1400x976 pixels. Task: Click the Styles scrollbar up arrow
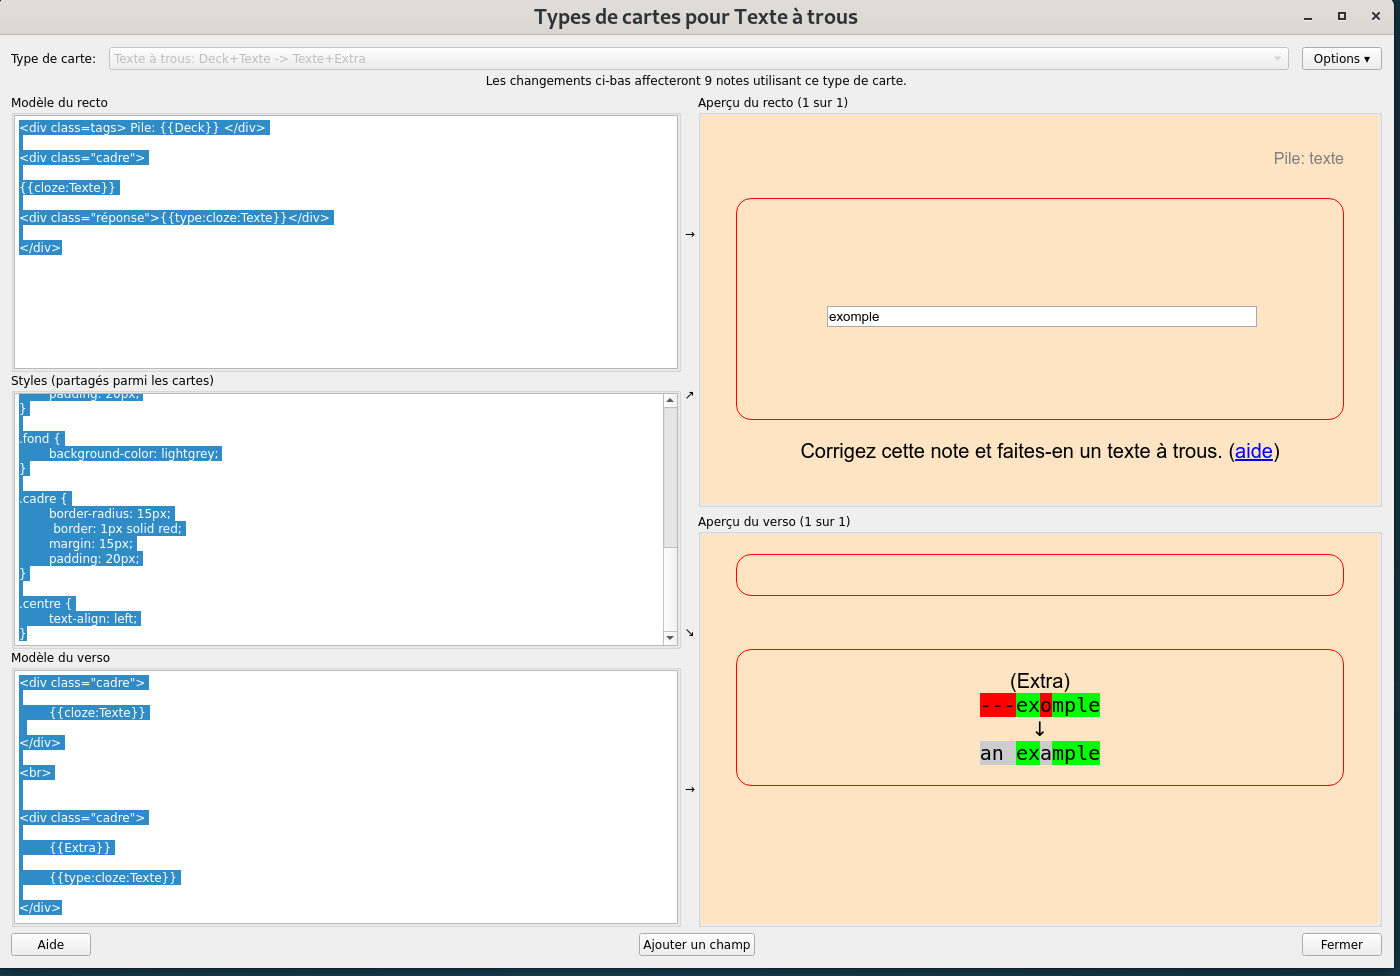tap(670, 401)
